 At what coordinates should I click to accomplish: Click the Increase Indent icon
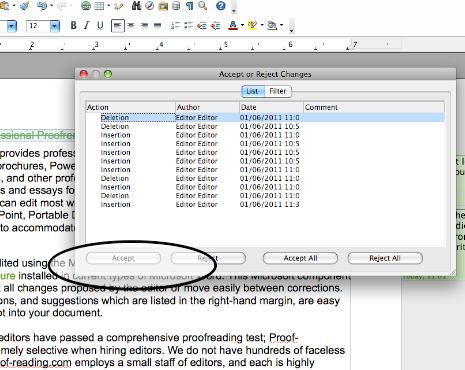[x=216, y=25]
